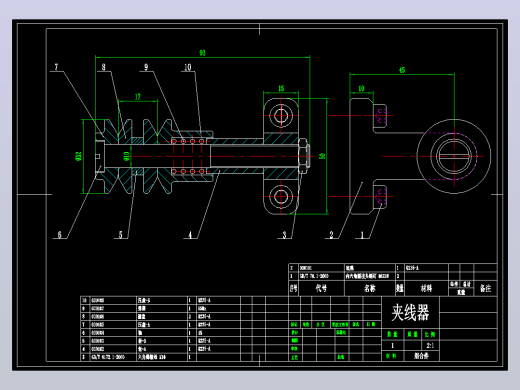Viewport: 520px width, 390px height.
Task: Click the 名称 column header
Action: coord(369,288)
